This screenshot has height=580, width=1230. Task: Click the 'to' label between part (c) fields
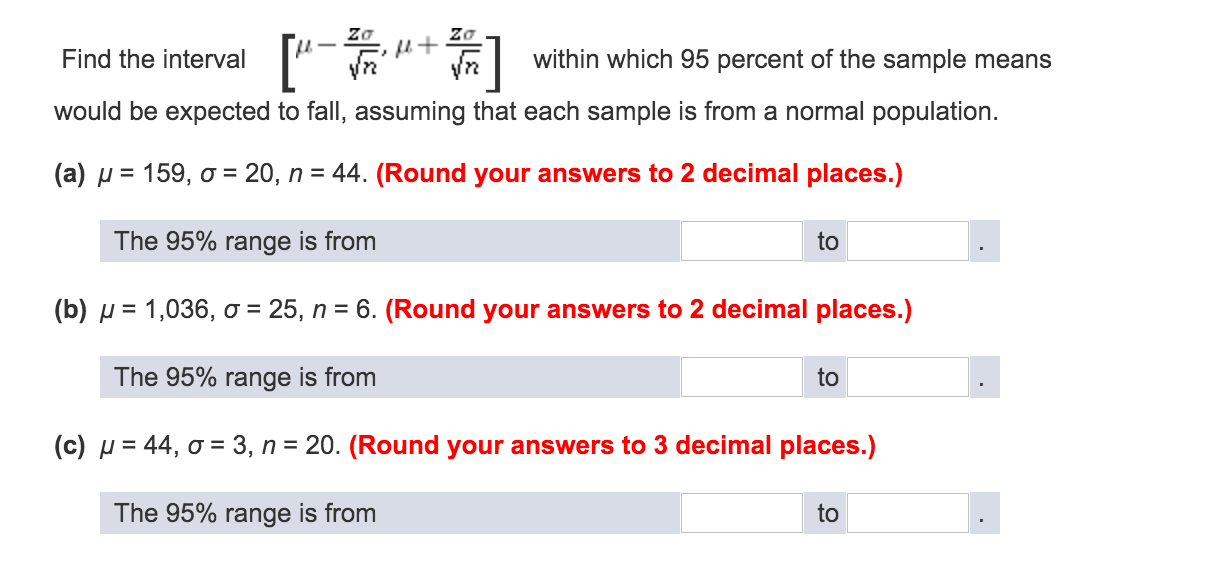pyautogui.click(x=825, y=513)
